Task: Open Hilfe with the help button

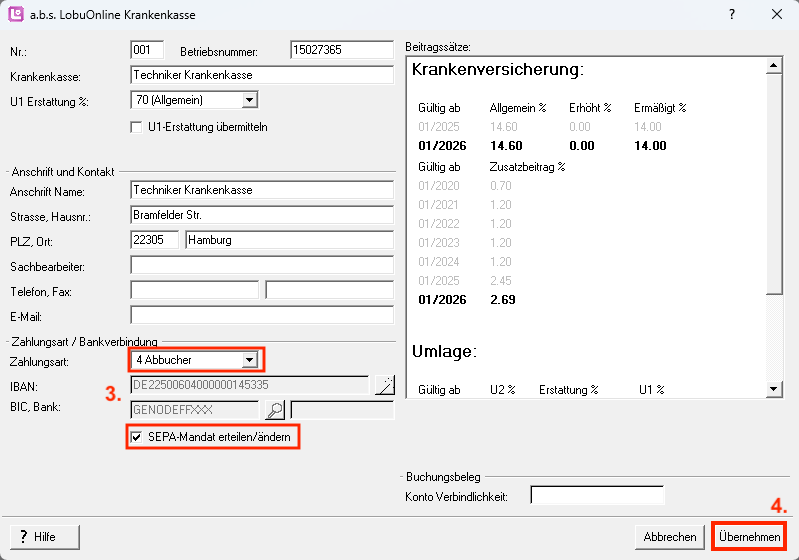Action: (44, 537)
